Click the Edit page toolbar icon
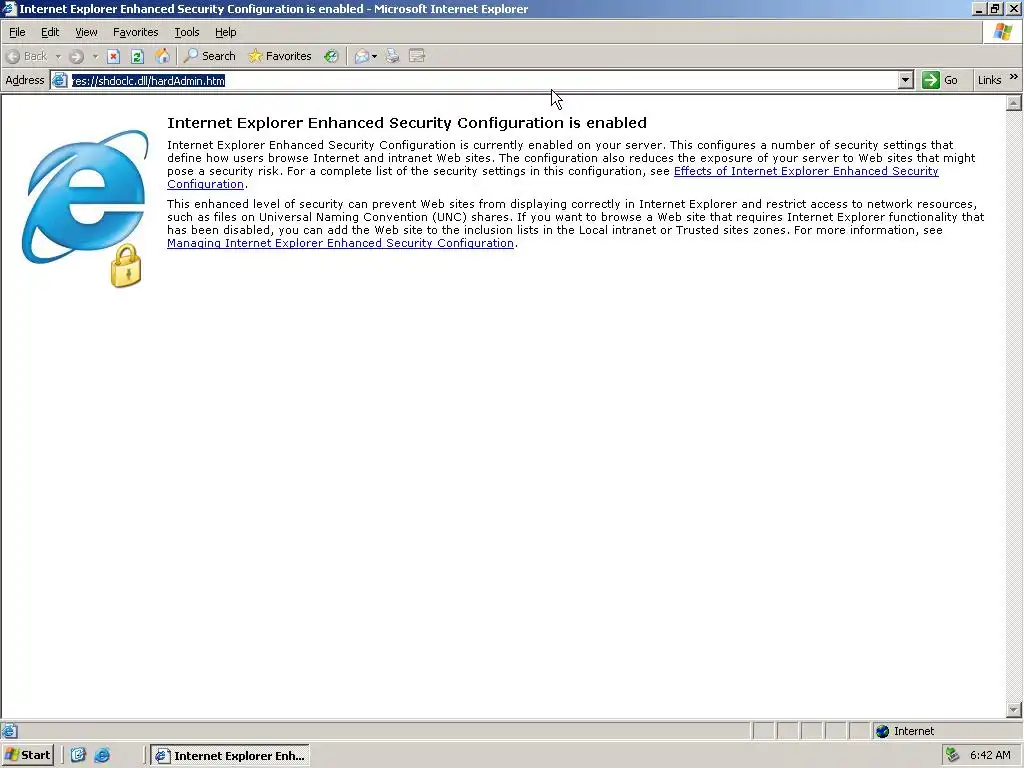Image resolution: width=1024 pixels, height=768 pixels. 417,56
